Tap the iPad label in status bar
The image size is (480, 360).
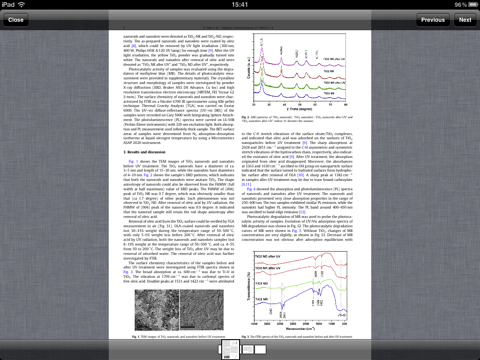(x=8, y=5)
